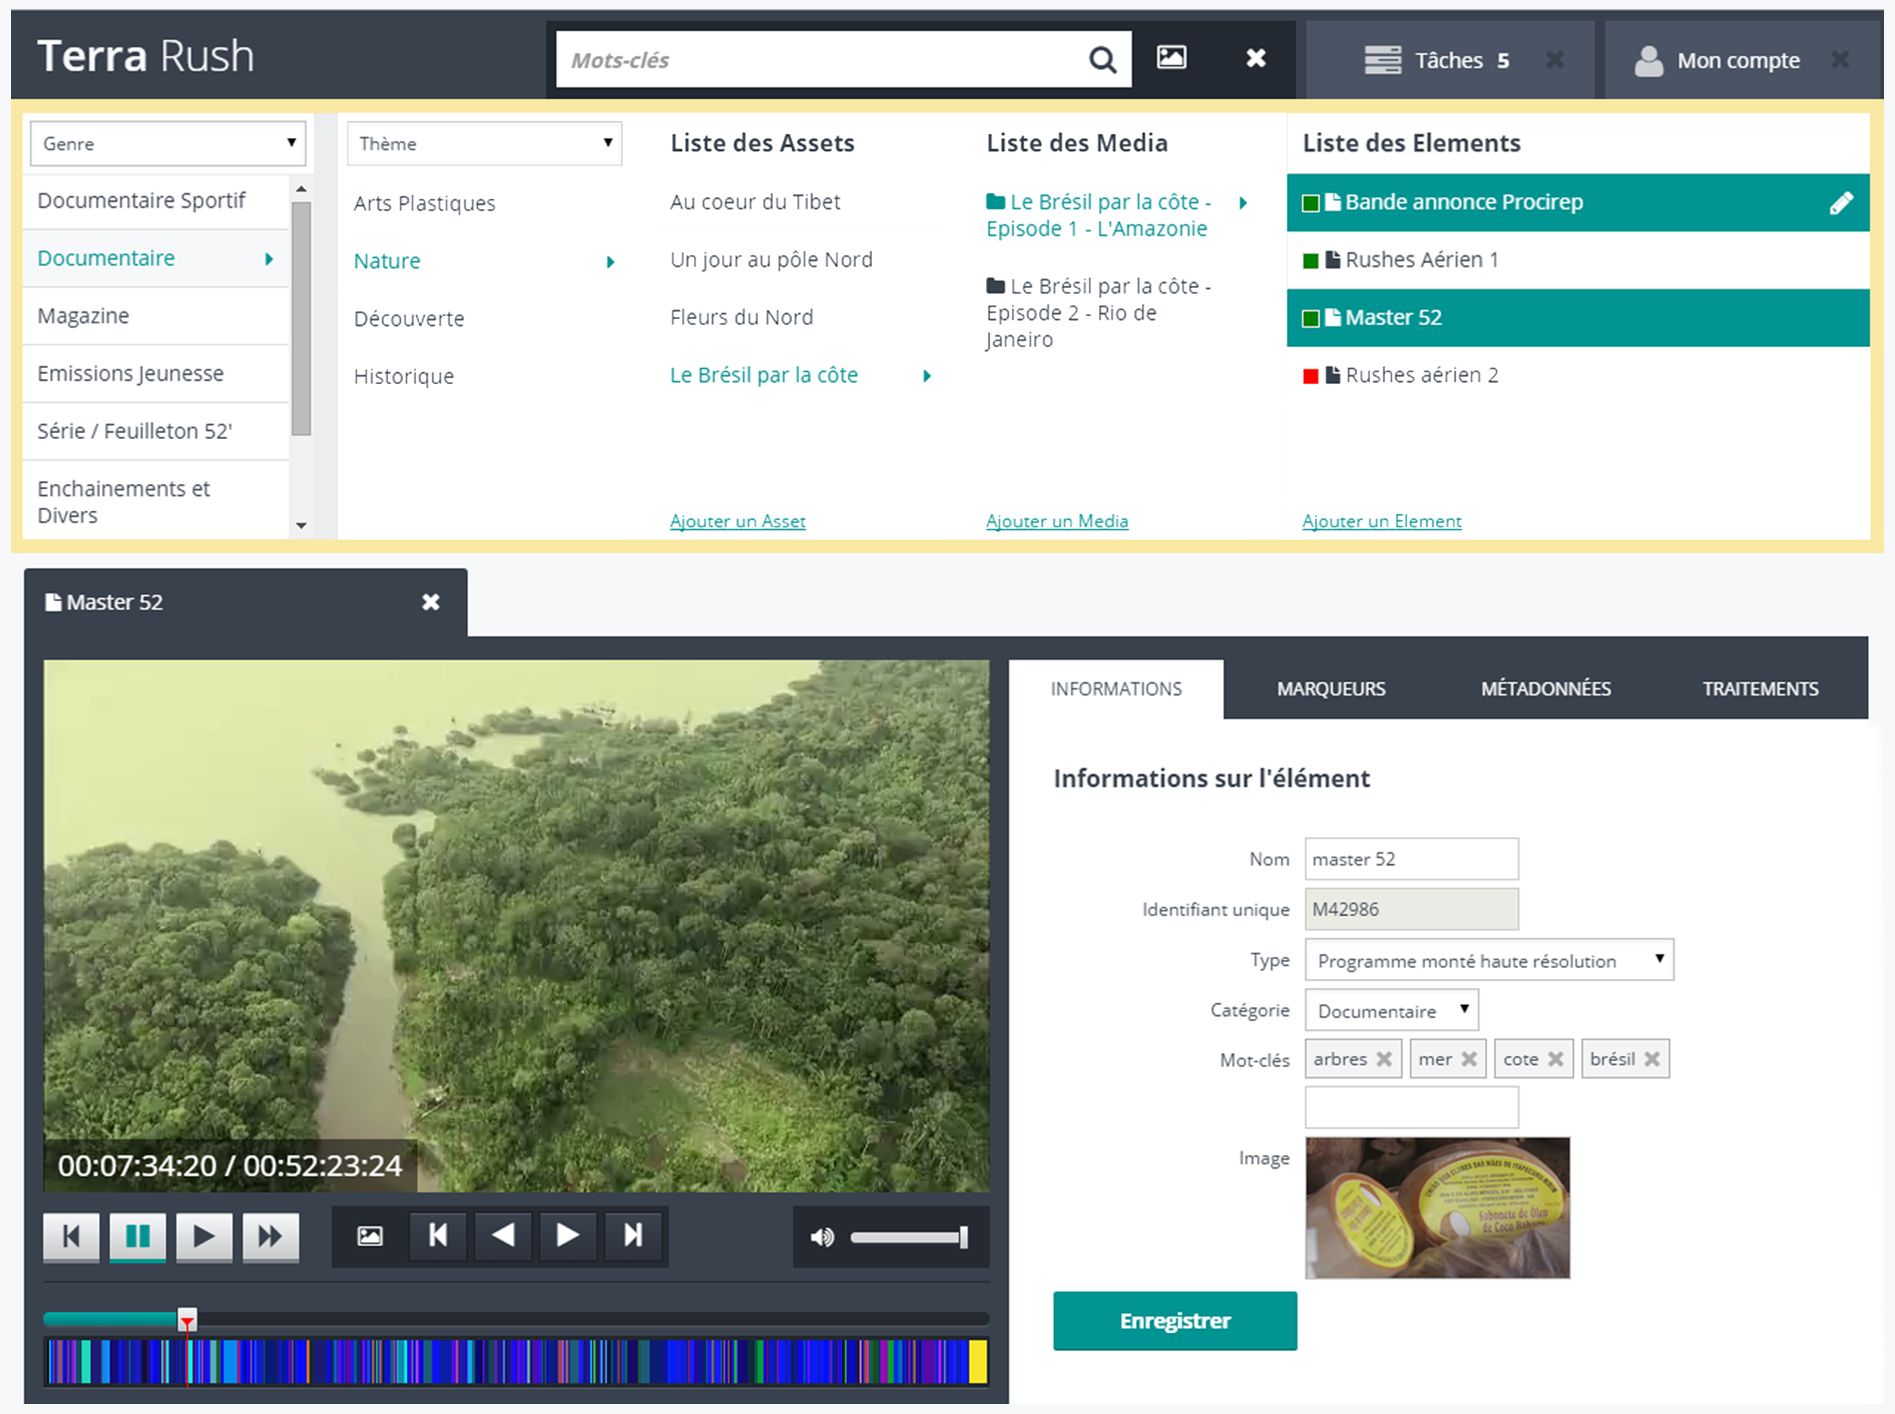
Task: Step one frame forward
Action: coord(567,1236)
